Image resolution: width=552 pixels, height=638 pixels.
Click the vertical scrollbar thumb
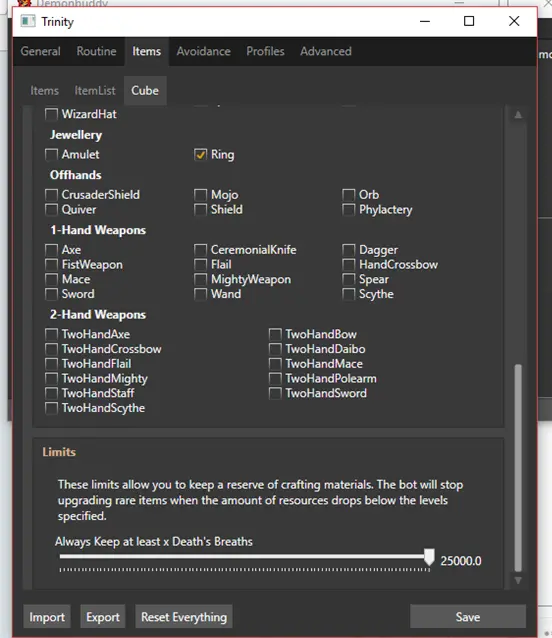tap(518, 468)
